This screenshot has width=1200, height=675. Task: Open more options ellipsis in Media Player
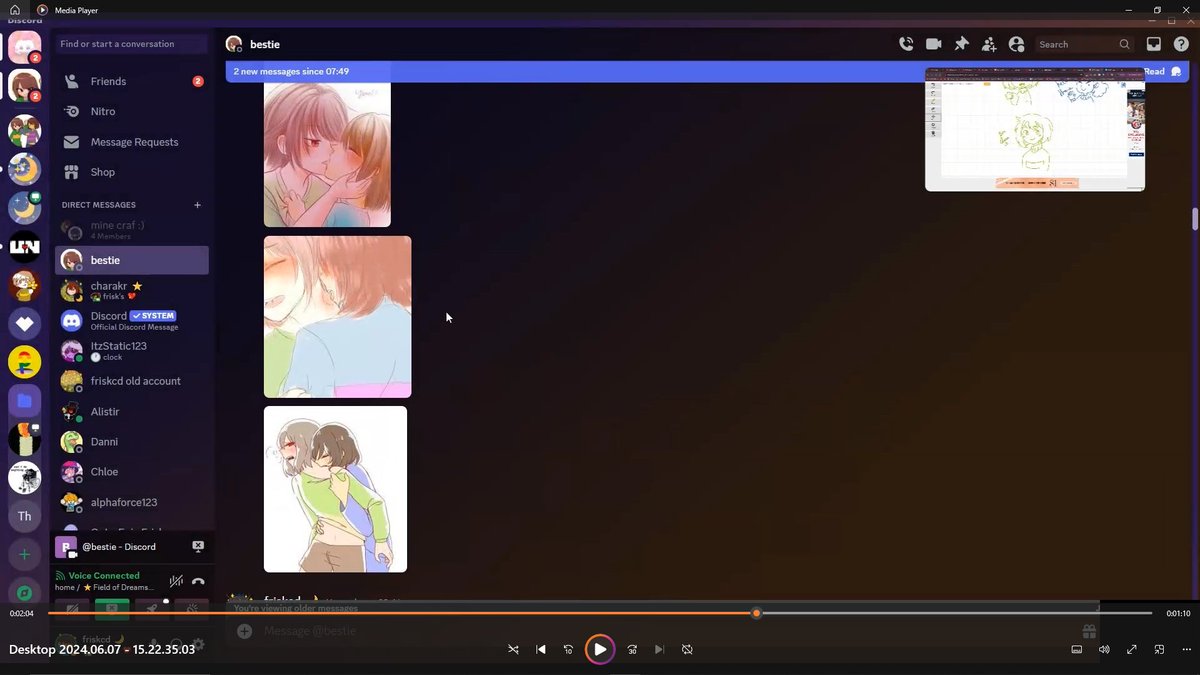1187,649
